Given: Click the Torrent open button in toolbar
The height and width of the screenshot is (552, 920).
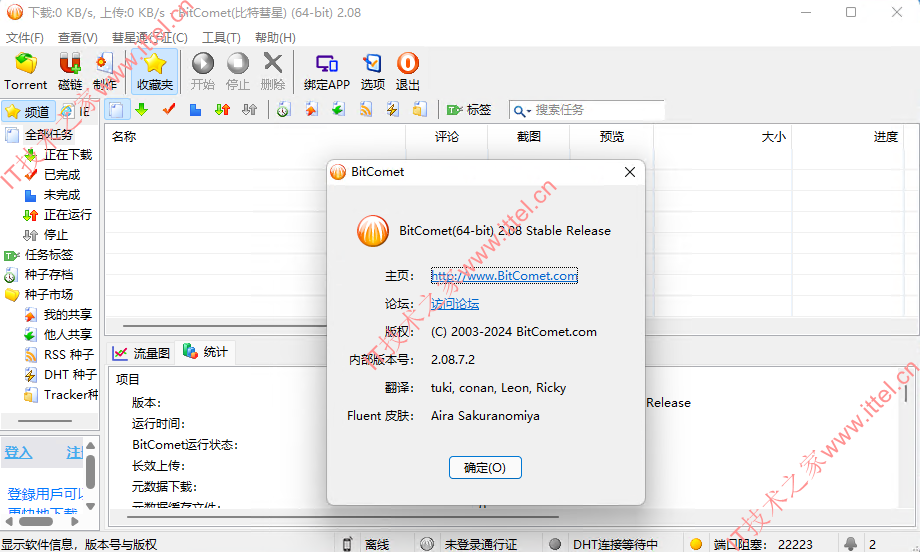Looking at the screenshot, I should (x=25, y=72).
